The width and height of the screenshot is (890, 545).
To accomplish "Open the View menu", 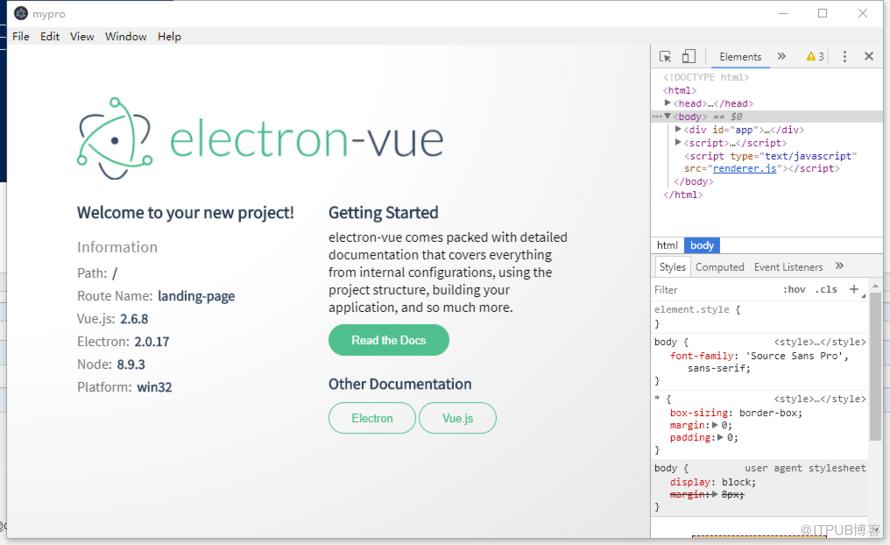I will tap(82, 36).
